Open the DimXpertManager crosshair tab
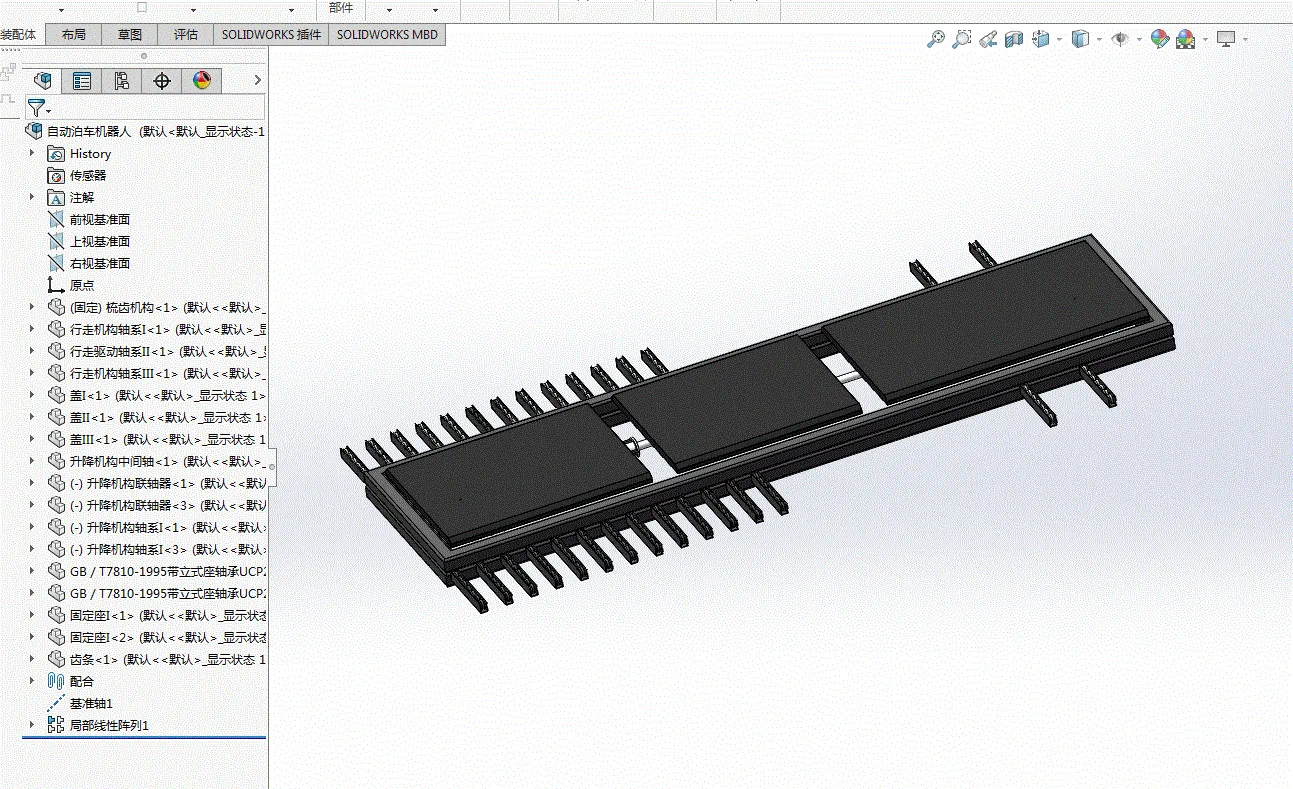The height and width of the screenshot is (789, 1293). (x=162, y=81)
